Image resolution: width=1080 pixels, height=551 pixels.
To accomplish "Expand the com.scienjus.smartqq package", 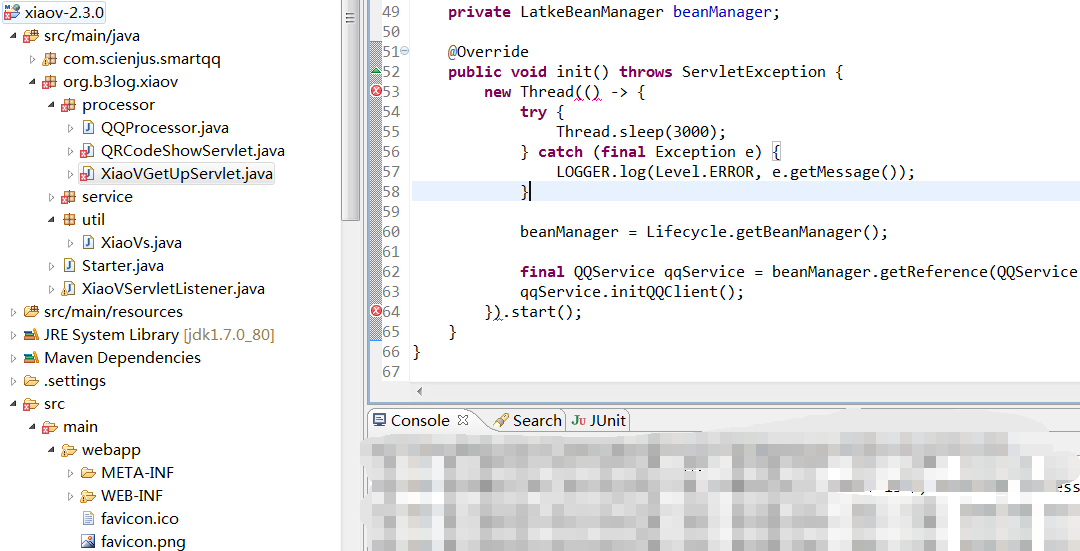I will [33, 59].
